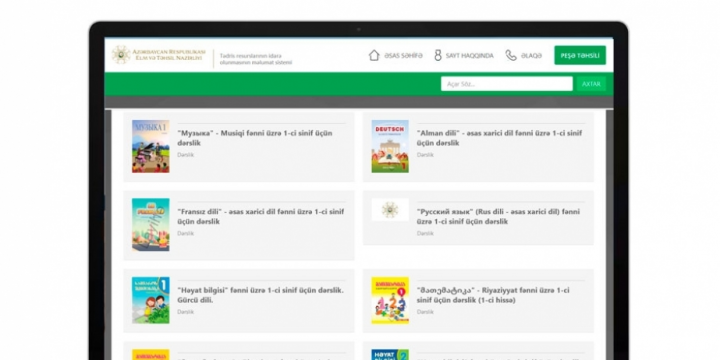Image resolution: width=720 pixels, height=360 pixels.
Task: Click Dərslik label under Музыка textbook
Action: (x=186, y=155)
